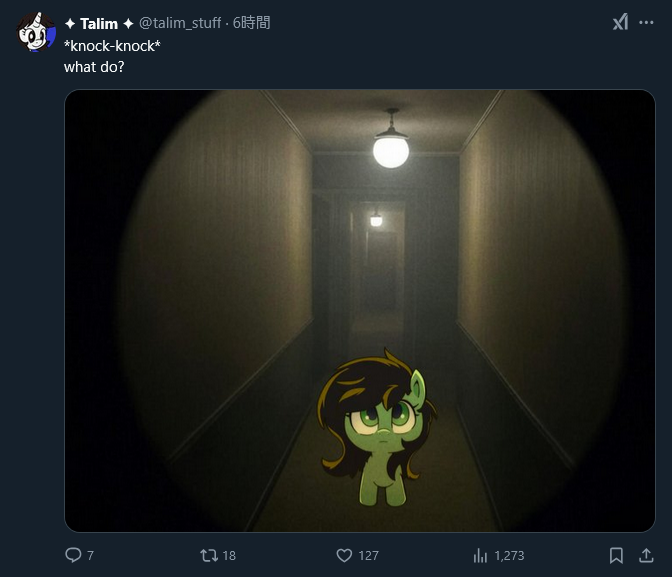This screenshot has width=672, height=577.
Task: Open the @talim_stuff handle link
Action: pos(180,23)
